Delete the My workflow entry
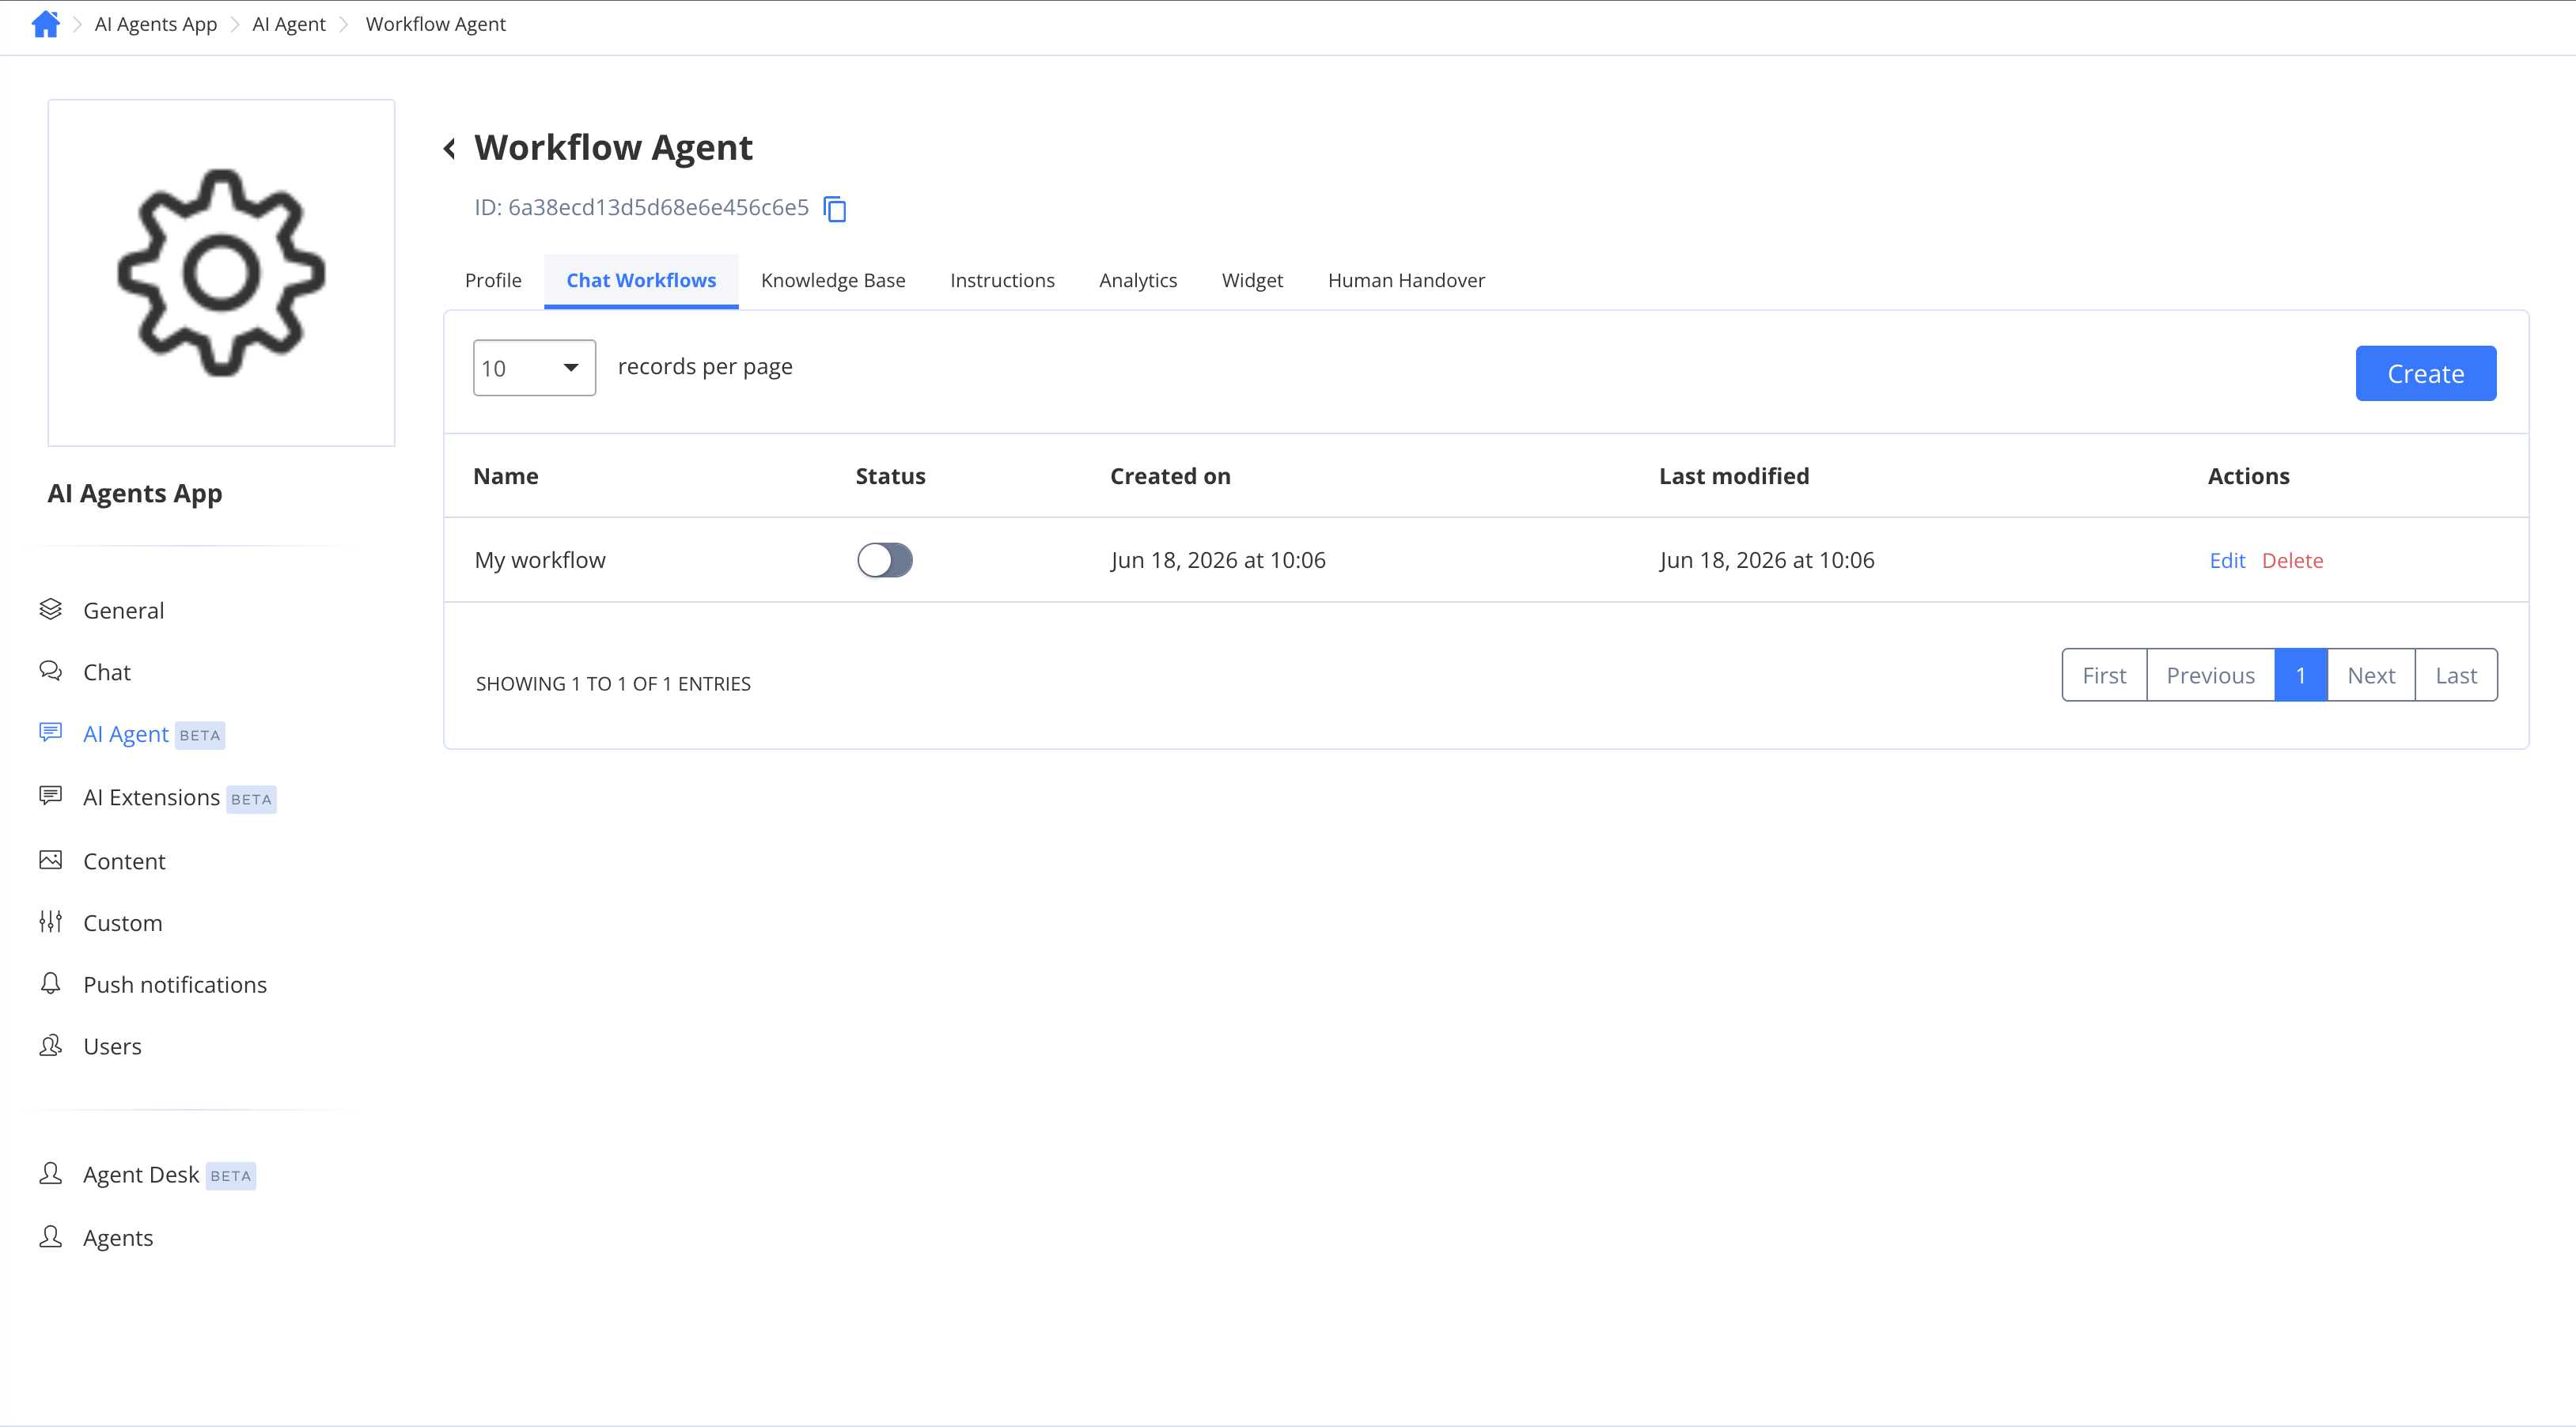 coord(2292,561)
